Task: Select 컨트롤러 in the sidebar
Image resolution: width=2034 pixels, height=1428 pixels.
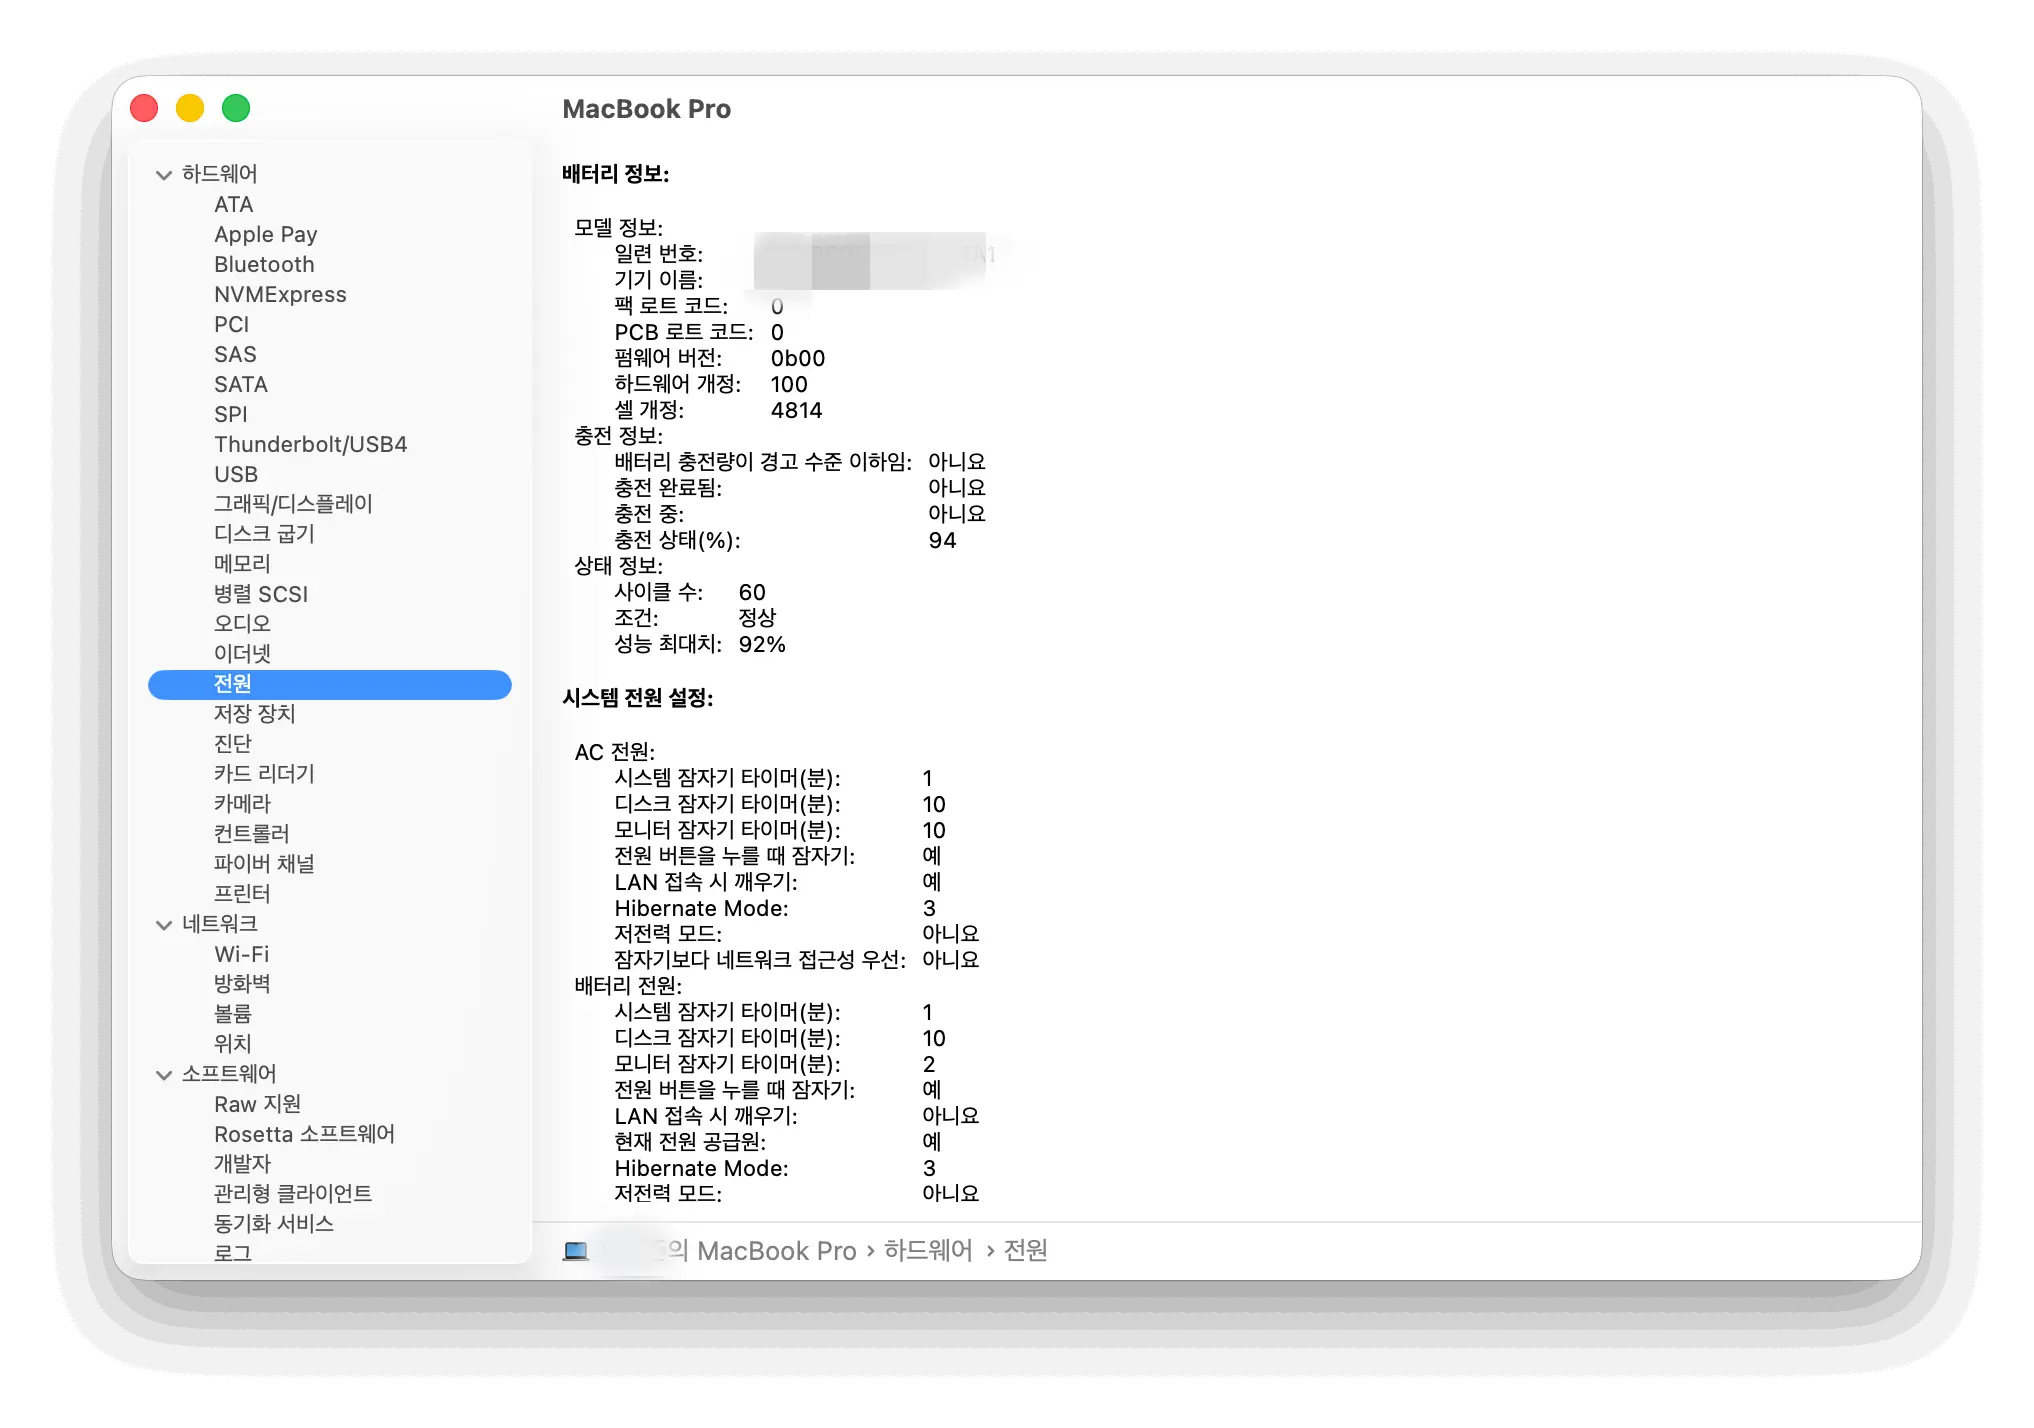Action: coord(252,834)
